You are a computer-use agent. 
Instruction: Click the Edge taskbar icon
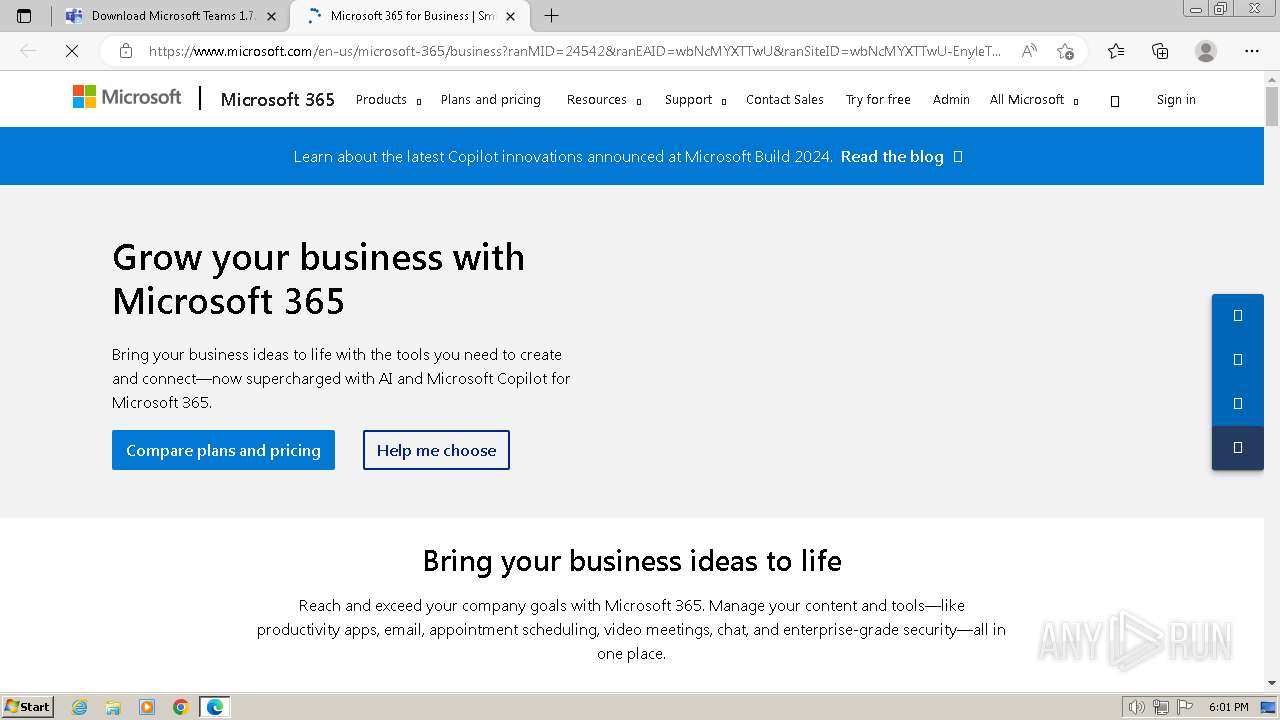[x=215, y=707]
